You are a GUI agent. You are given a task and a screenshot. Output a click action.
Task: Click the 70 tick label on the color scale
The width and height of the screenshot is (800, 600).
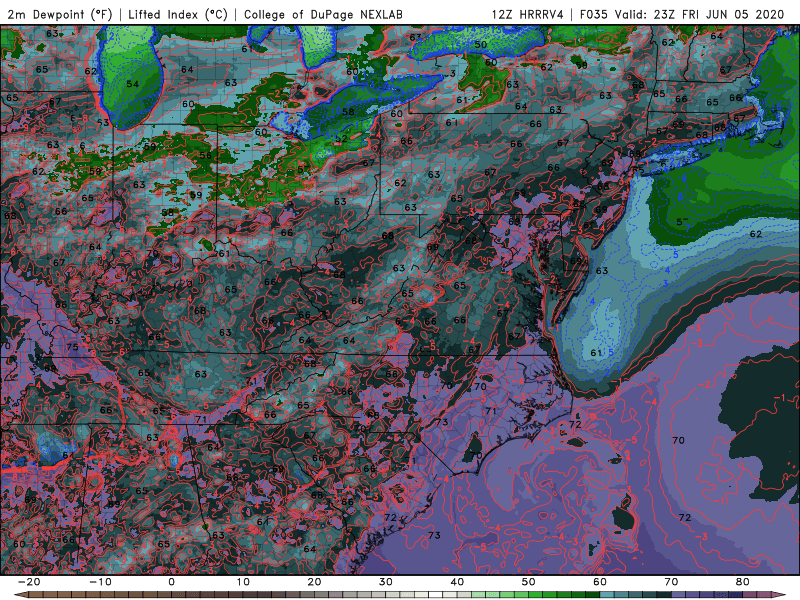tap(671, 582)
